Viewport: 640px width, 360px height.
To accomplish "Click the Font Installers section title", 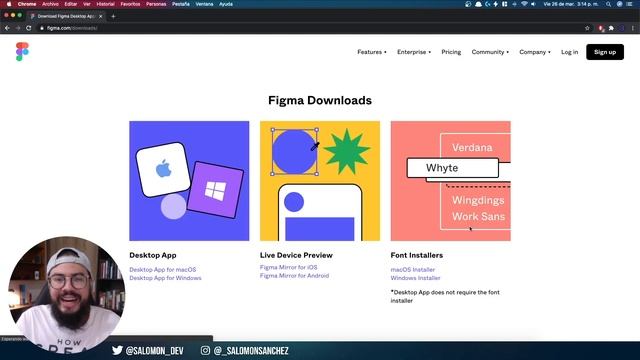I will pyautogui.click(x=417, y=255).
